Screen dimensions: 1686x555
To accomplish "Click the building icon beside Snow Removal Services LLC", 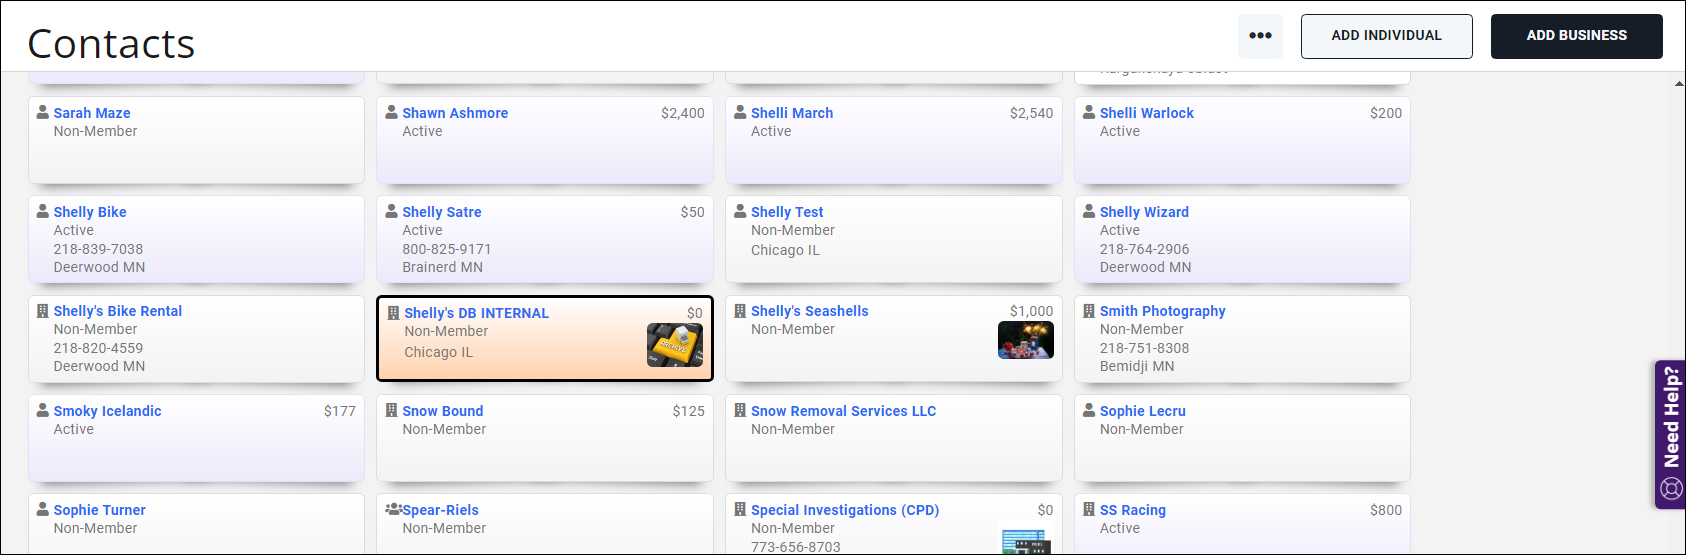I will pos(740,410).
